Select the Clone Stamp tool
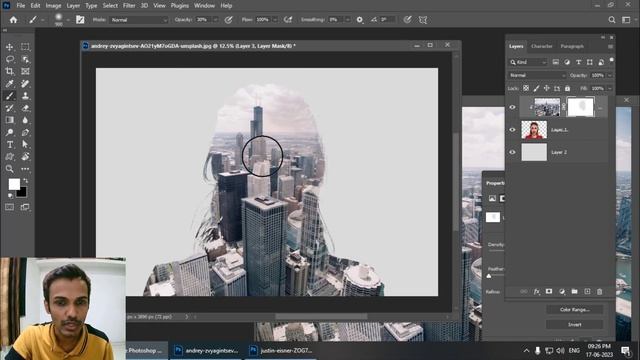The image size is (640, 360). click(x=25, y=96)
